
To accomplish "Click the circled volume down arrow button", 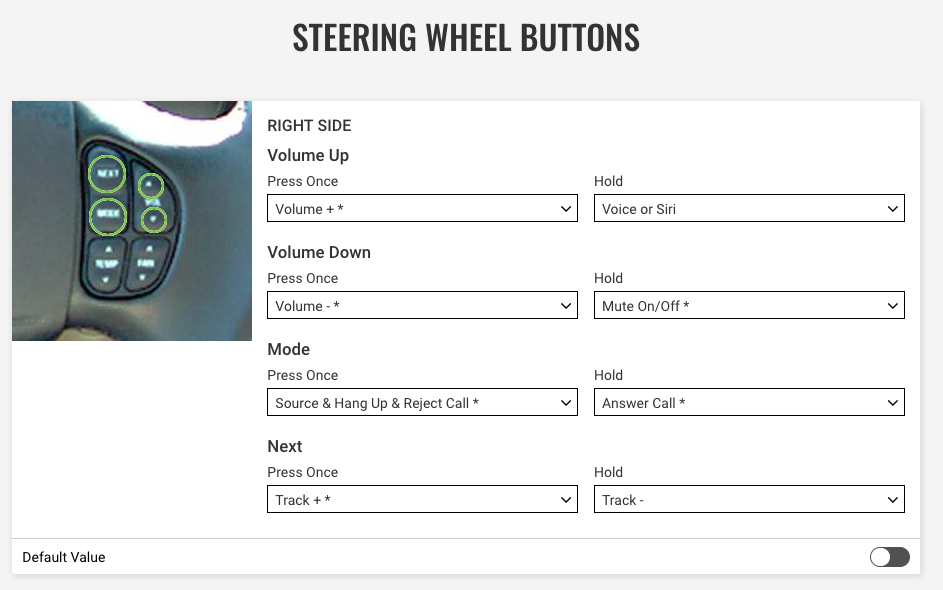I will [153, 220].
